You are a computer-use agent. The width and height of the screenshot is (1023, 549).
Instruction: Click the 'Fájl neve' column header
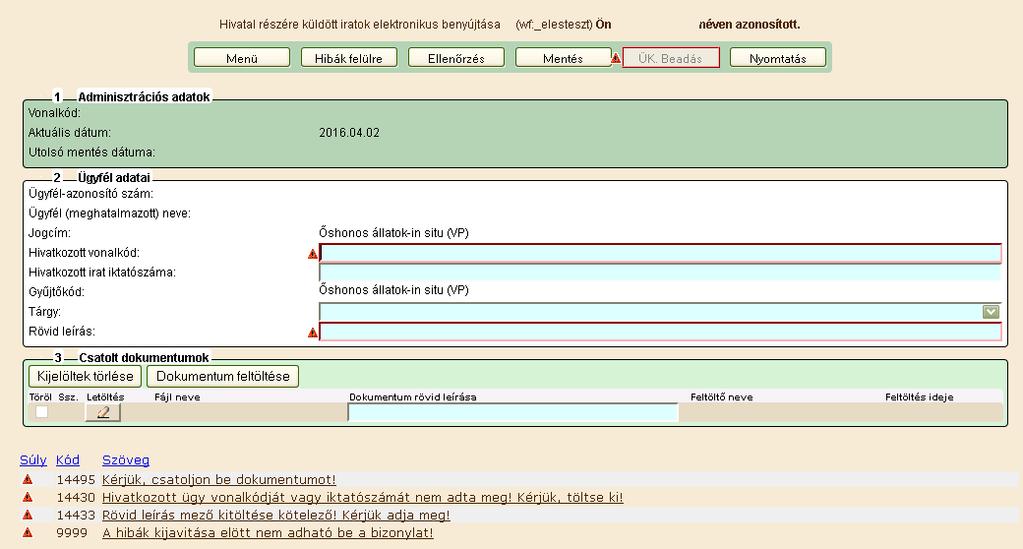177,397
